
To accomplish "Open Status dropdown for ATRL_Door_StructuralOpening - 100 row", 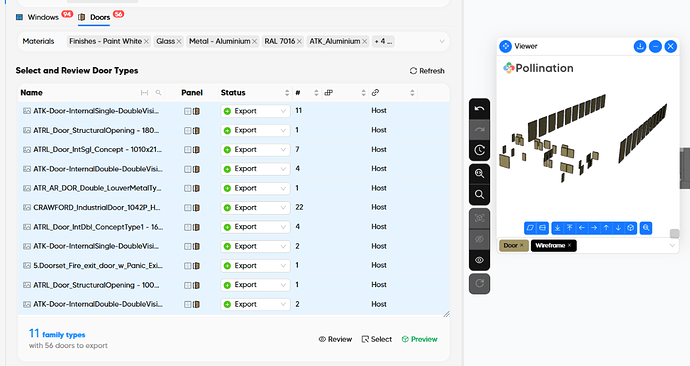I will [255, 285].
